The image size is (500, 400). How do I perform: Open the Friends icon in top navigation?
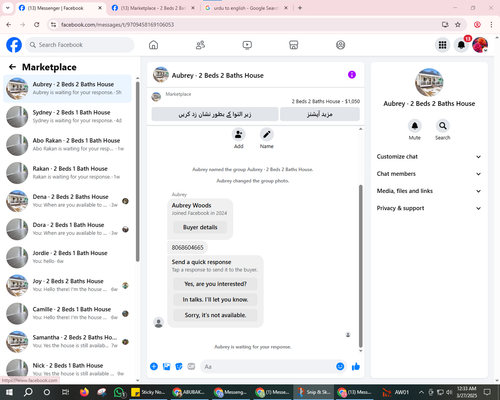click(200, 45)
